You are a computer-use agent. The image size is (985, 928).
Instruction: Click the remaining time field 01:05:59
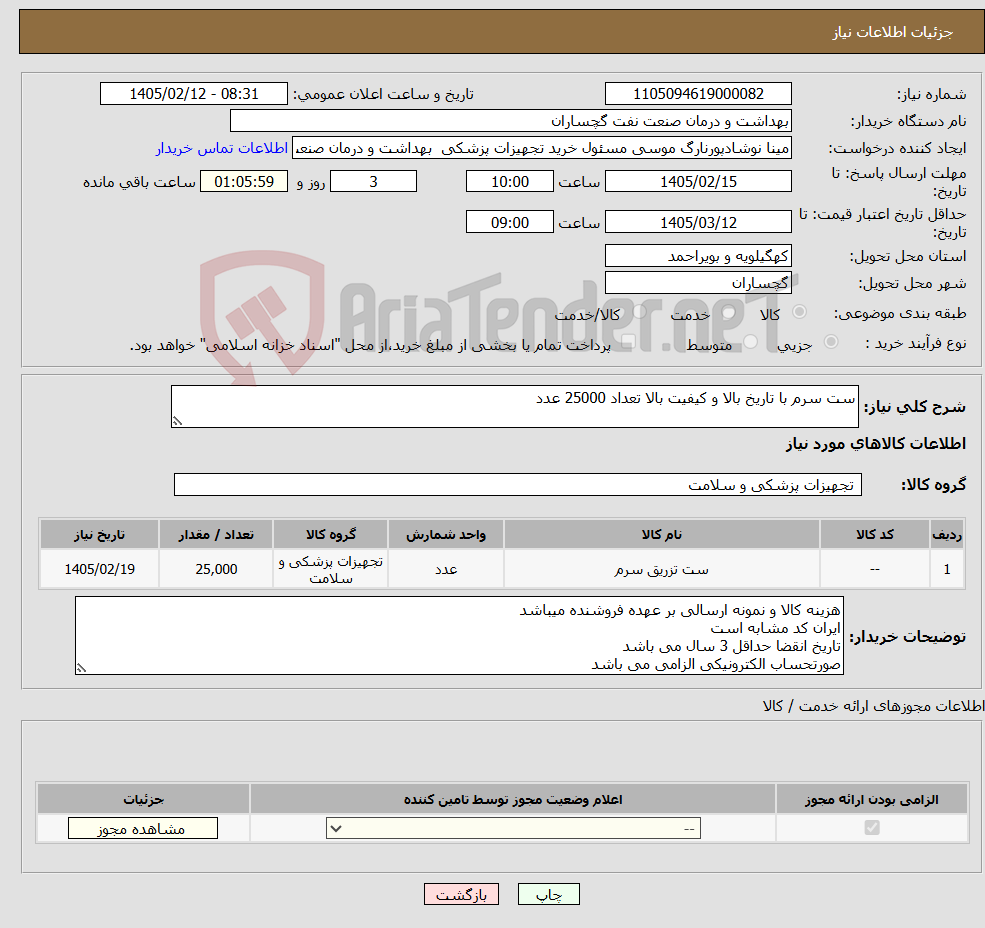point(244,182)
